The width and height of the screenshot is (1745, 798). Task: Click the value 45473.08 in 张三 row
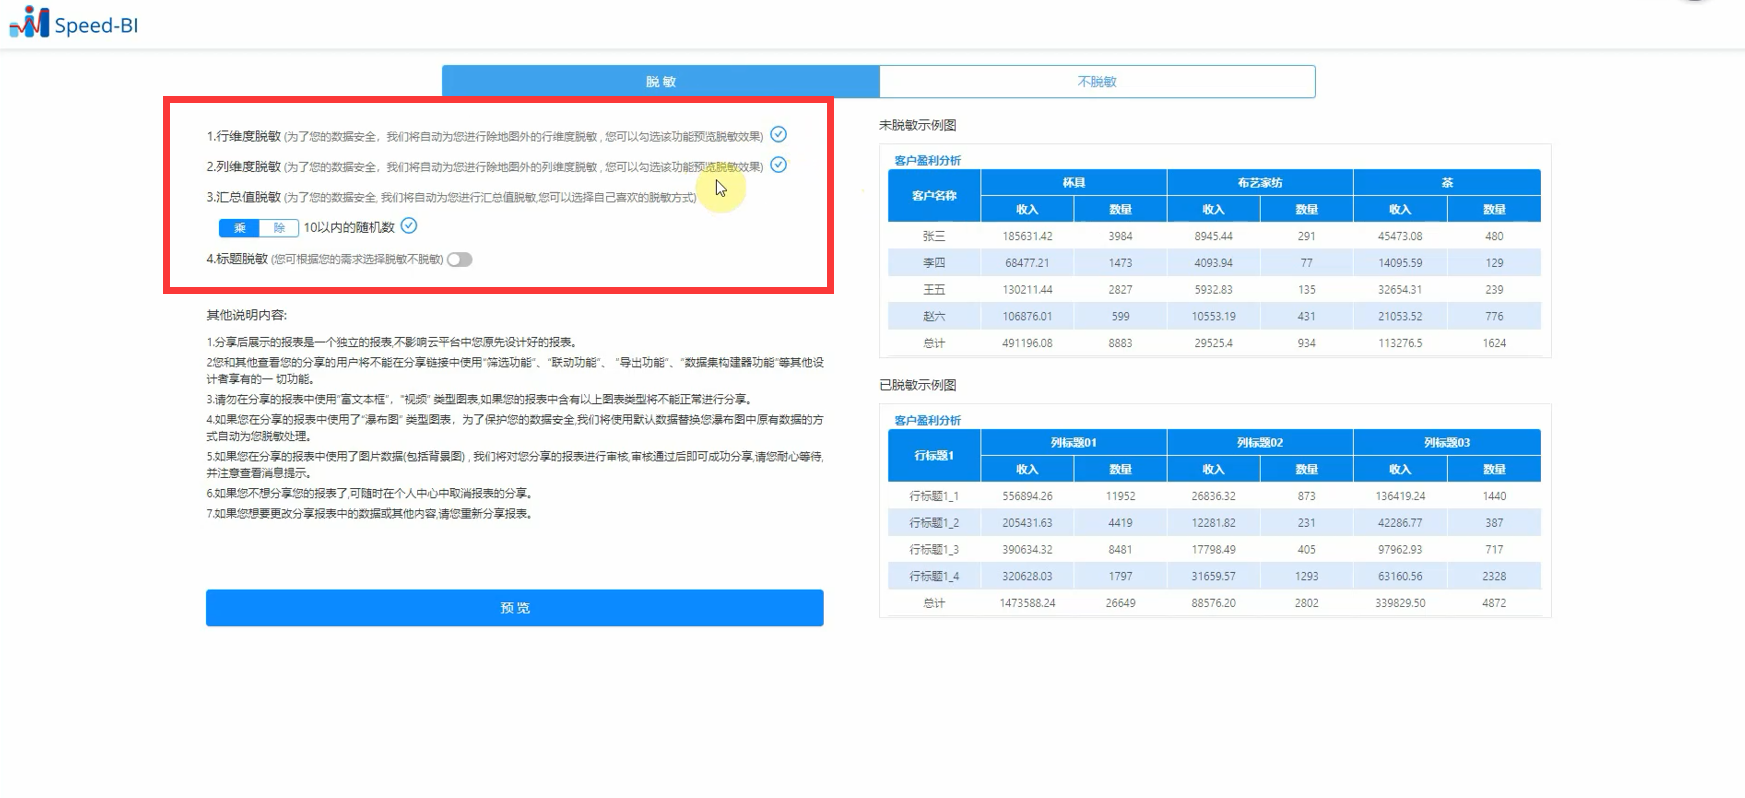tap(1400, 236)
